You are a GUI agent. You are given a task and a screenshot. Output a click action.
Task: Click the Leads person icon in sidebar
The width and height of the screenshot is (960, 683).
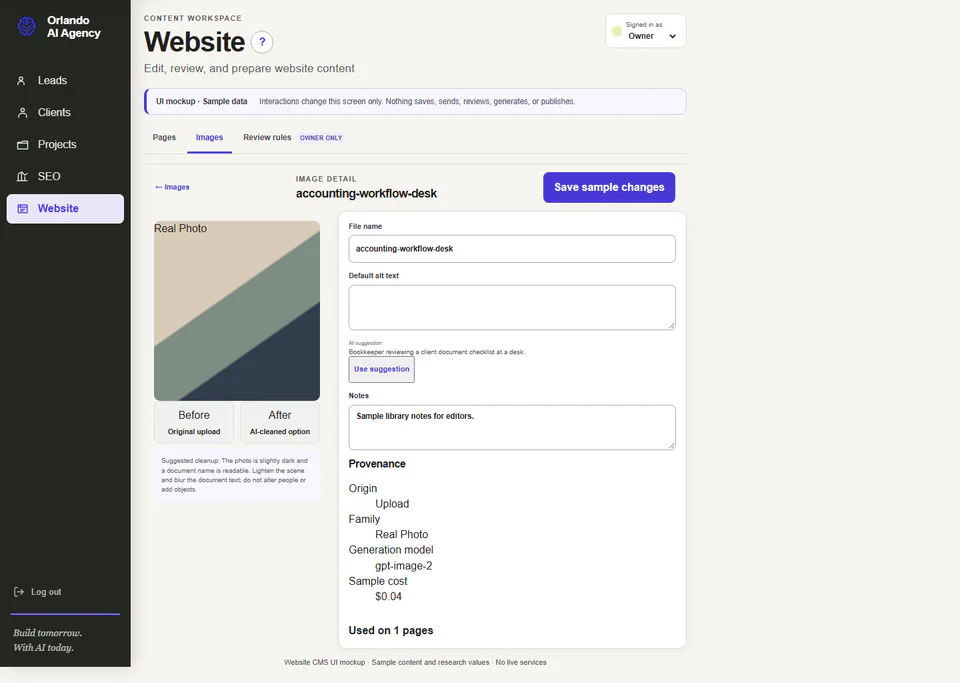(x=21, y=81)
